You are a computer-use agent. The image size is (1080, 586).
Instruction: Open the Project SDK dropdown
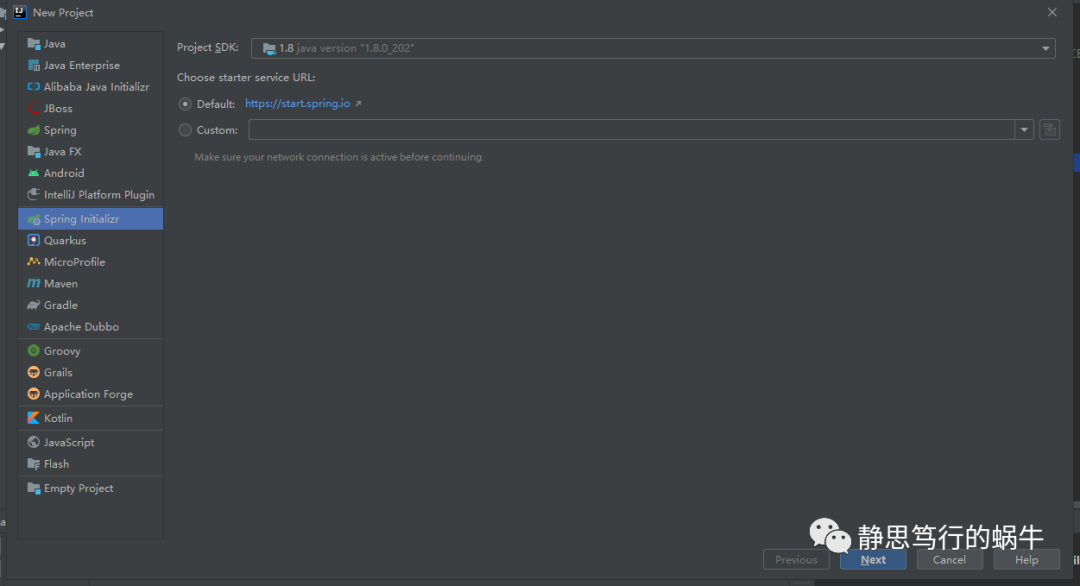653,48
